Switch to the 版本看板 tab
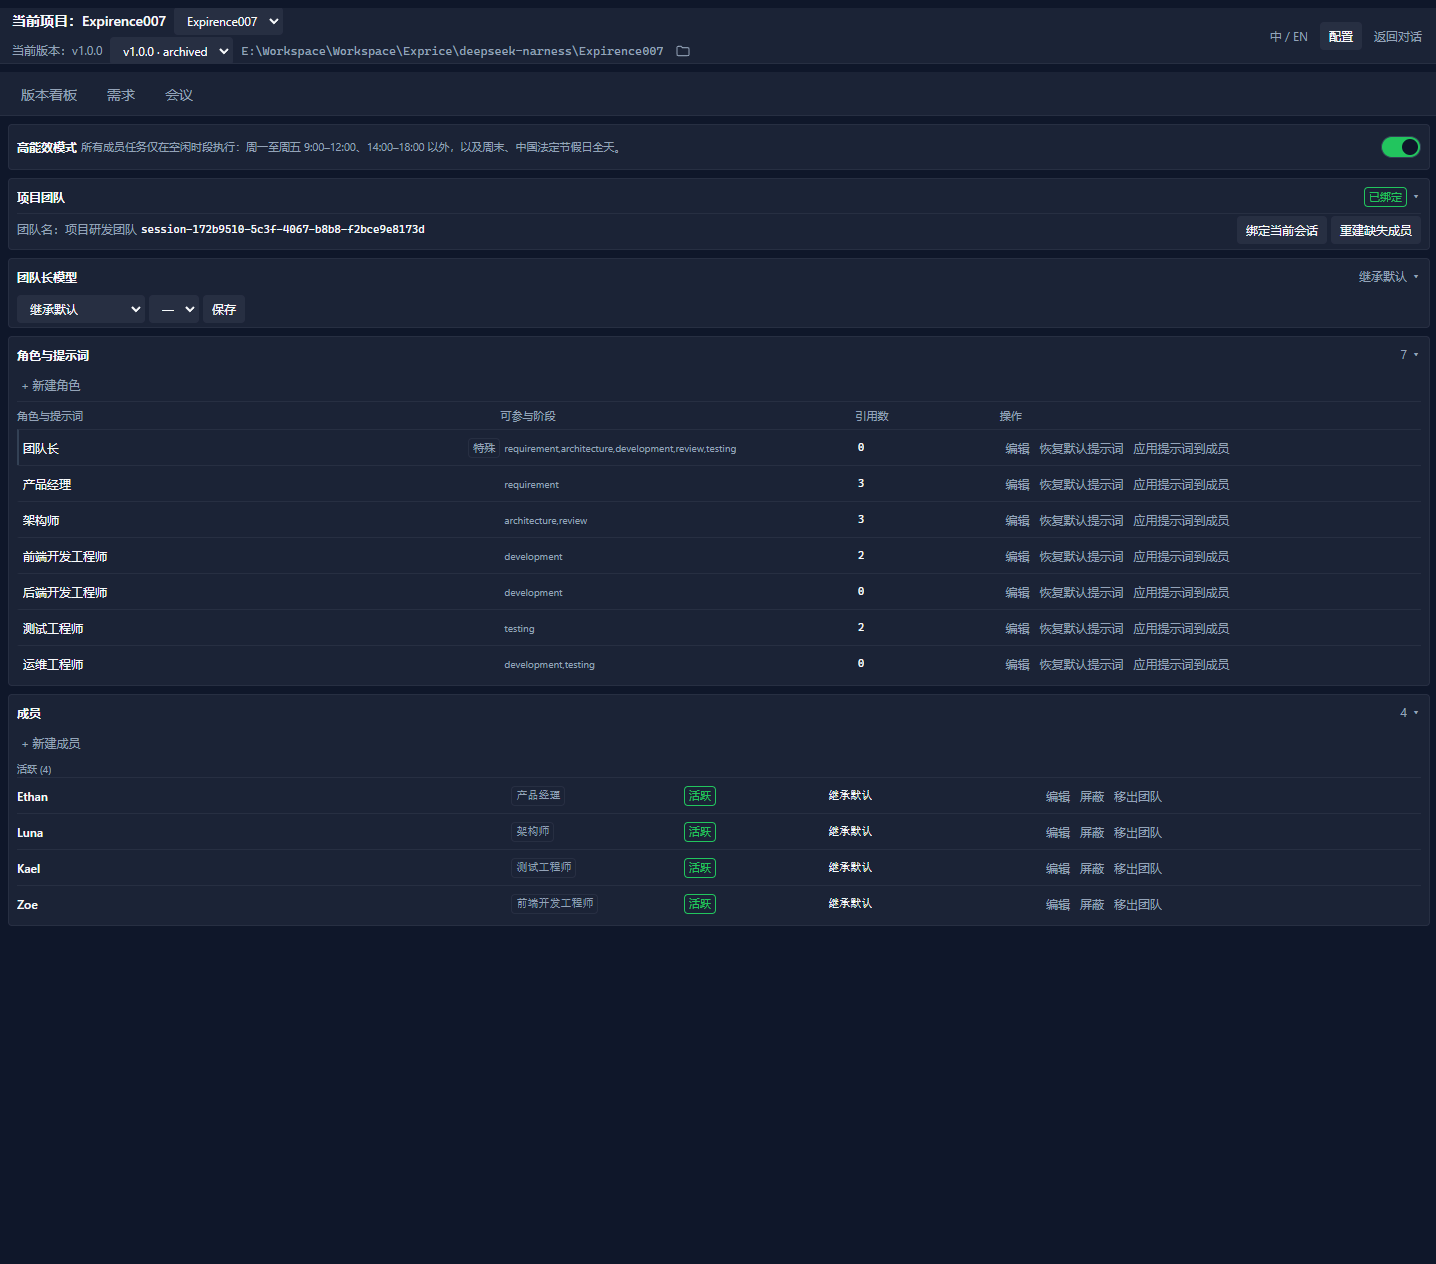Image resolution: width=1436 pixels, height=1264 pixels. click(x=49, y=95)
